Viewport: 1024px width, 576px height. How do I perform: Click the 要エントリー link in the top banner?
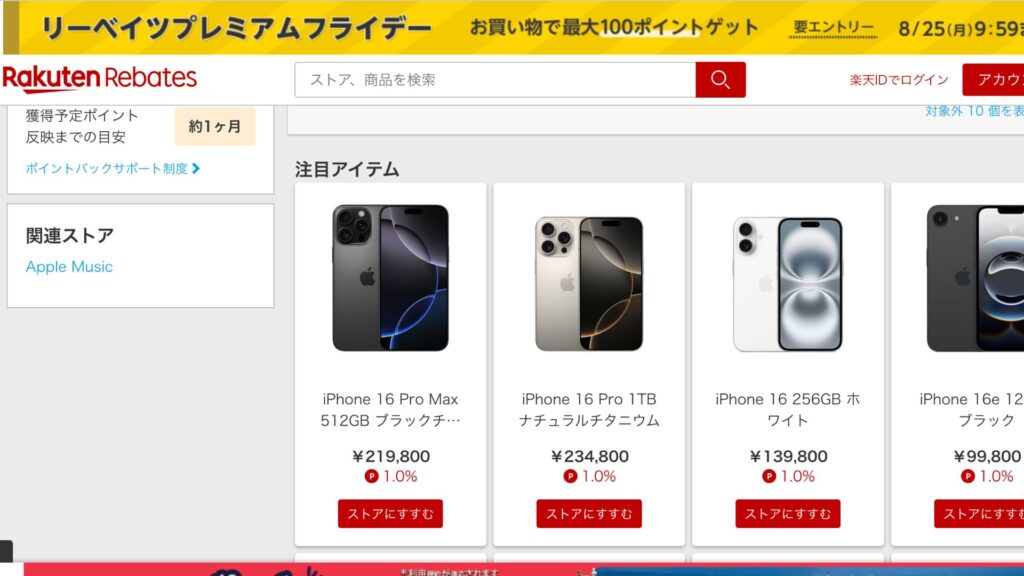833,27
